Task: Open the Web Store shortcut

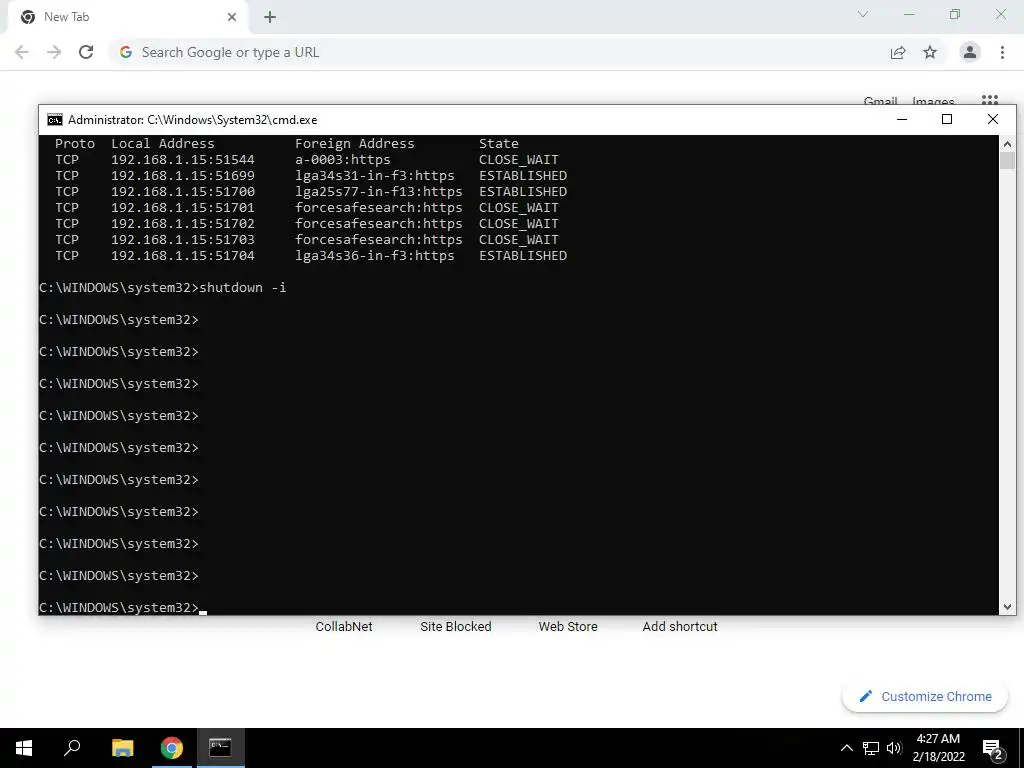Action: (568, 626)
